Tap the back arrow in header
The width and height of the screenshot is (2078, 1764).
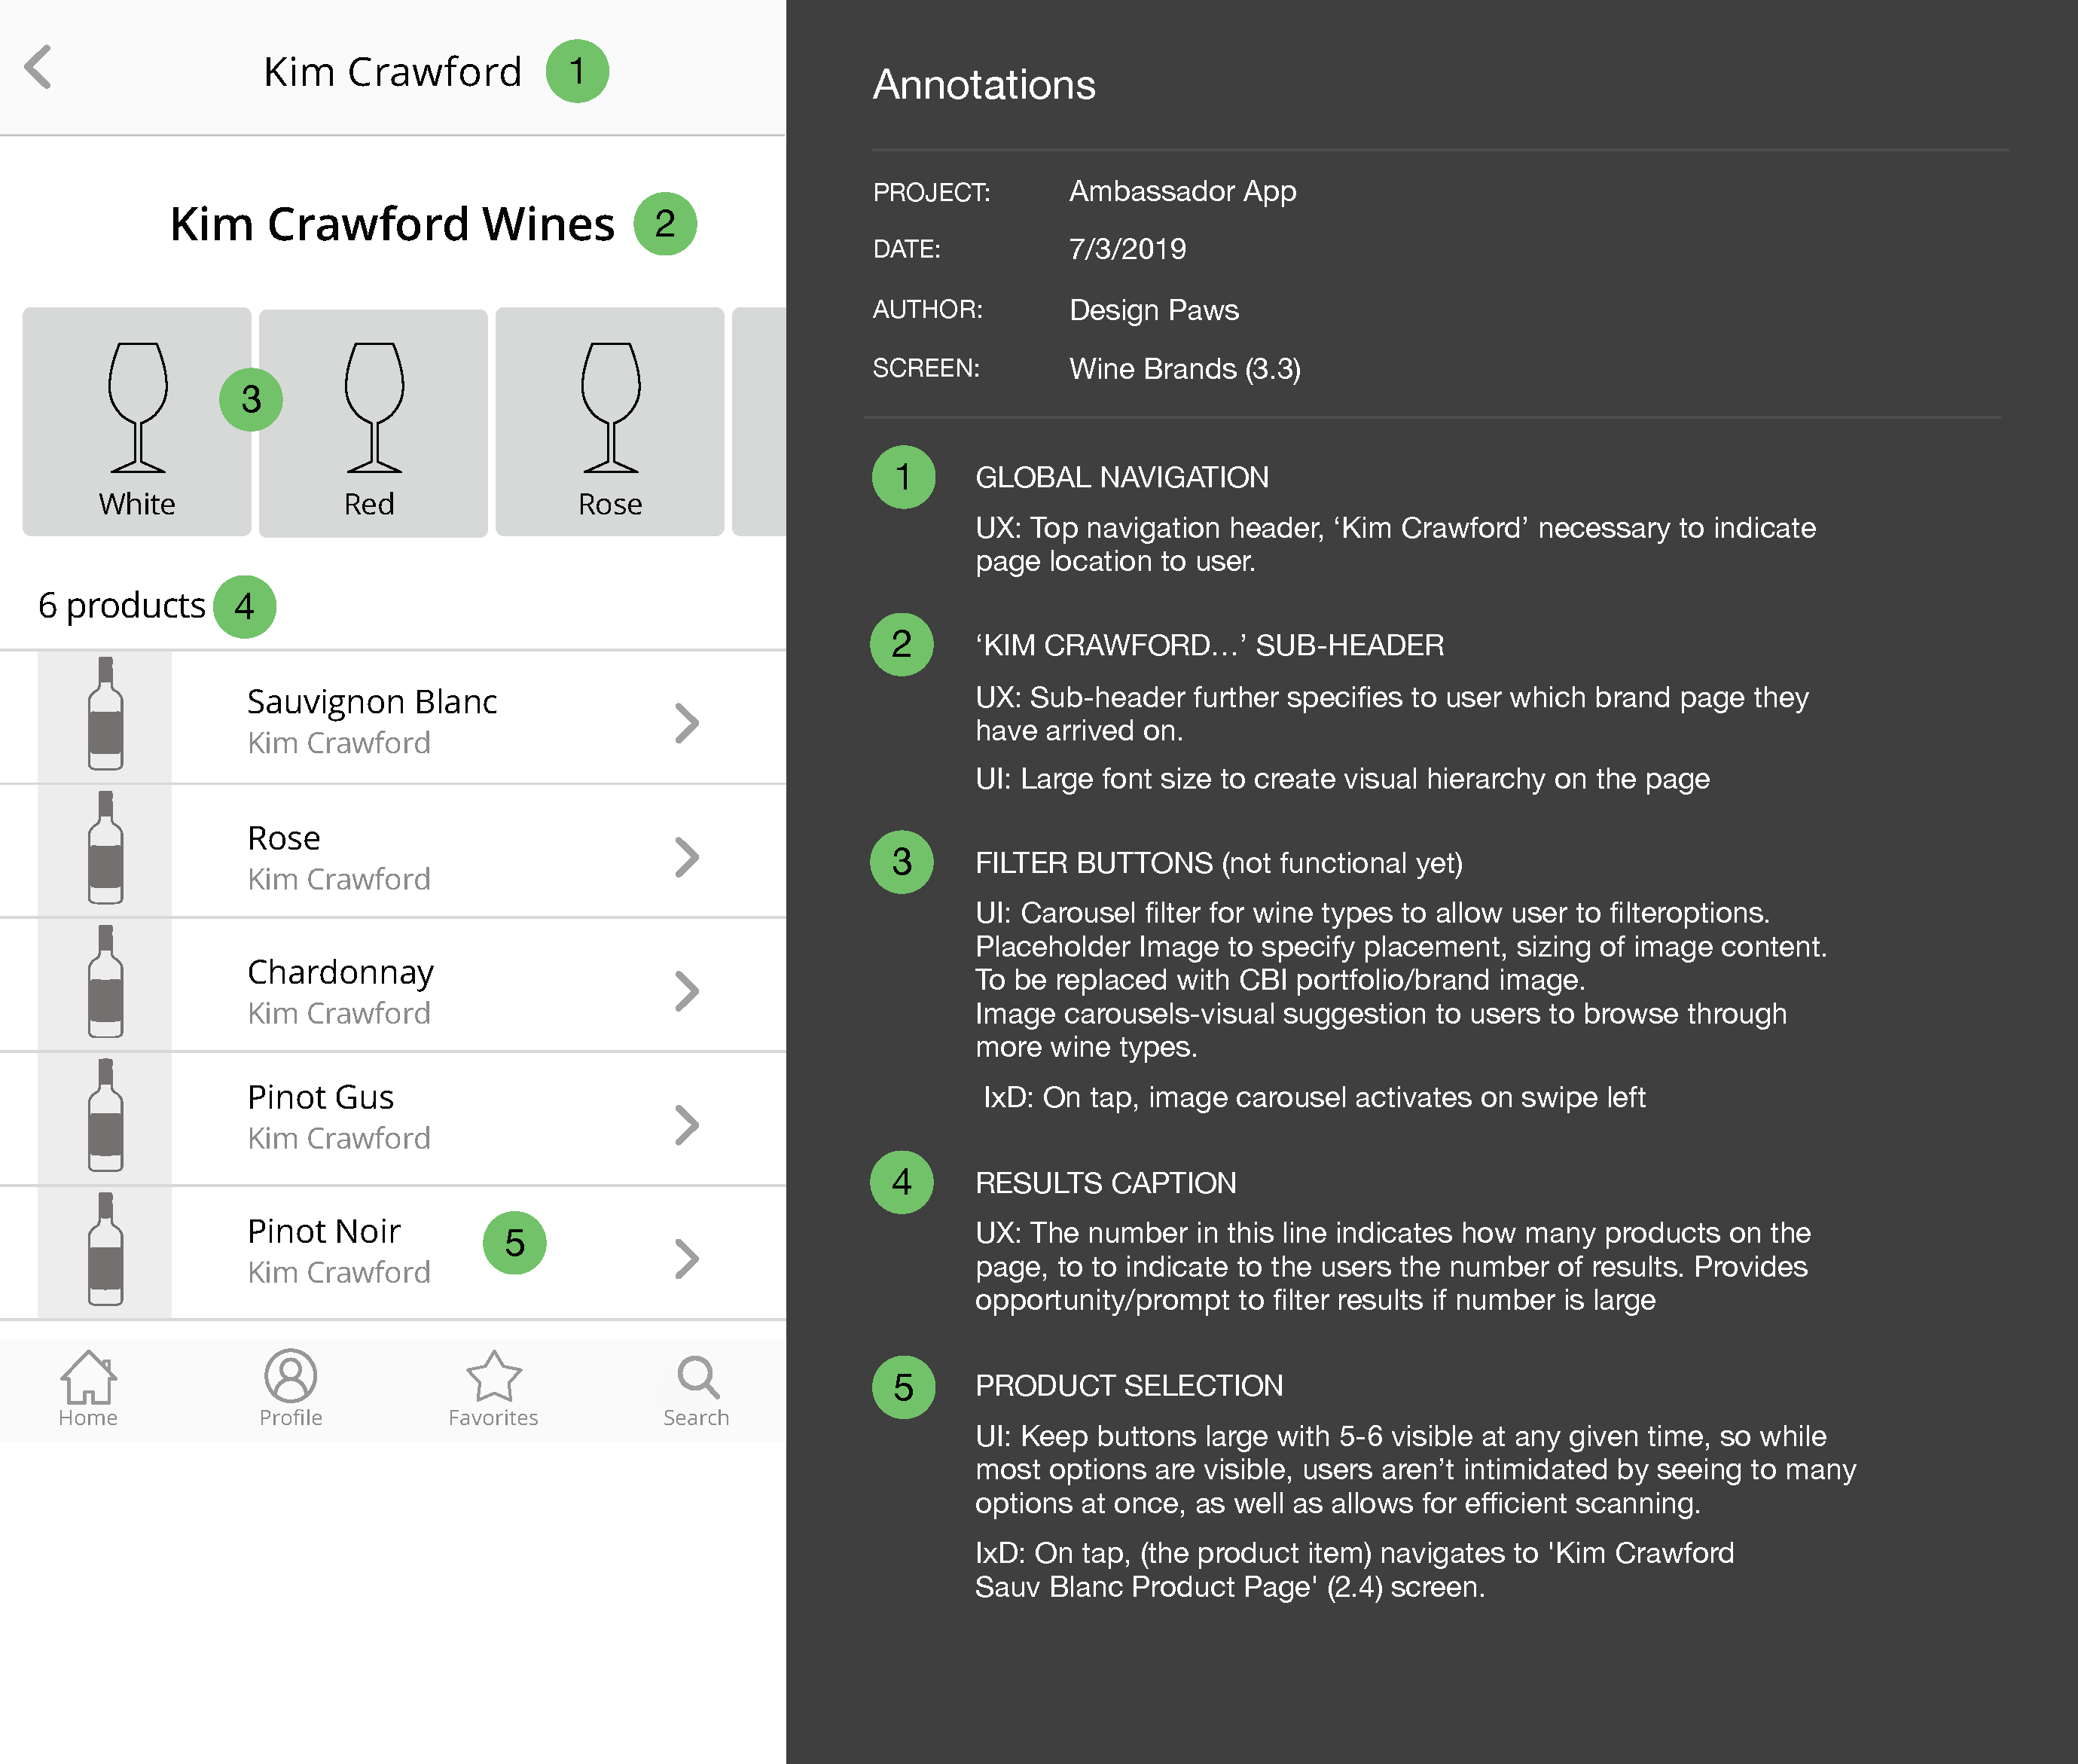(x=38, y=67)
